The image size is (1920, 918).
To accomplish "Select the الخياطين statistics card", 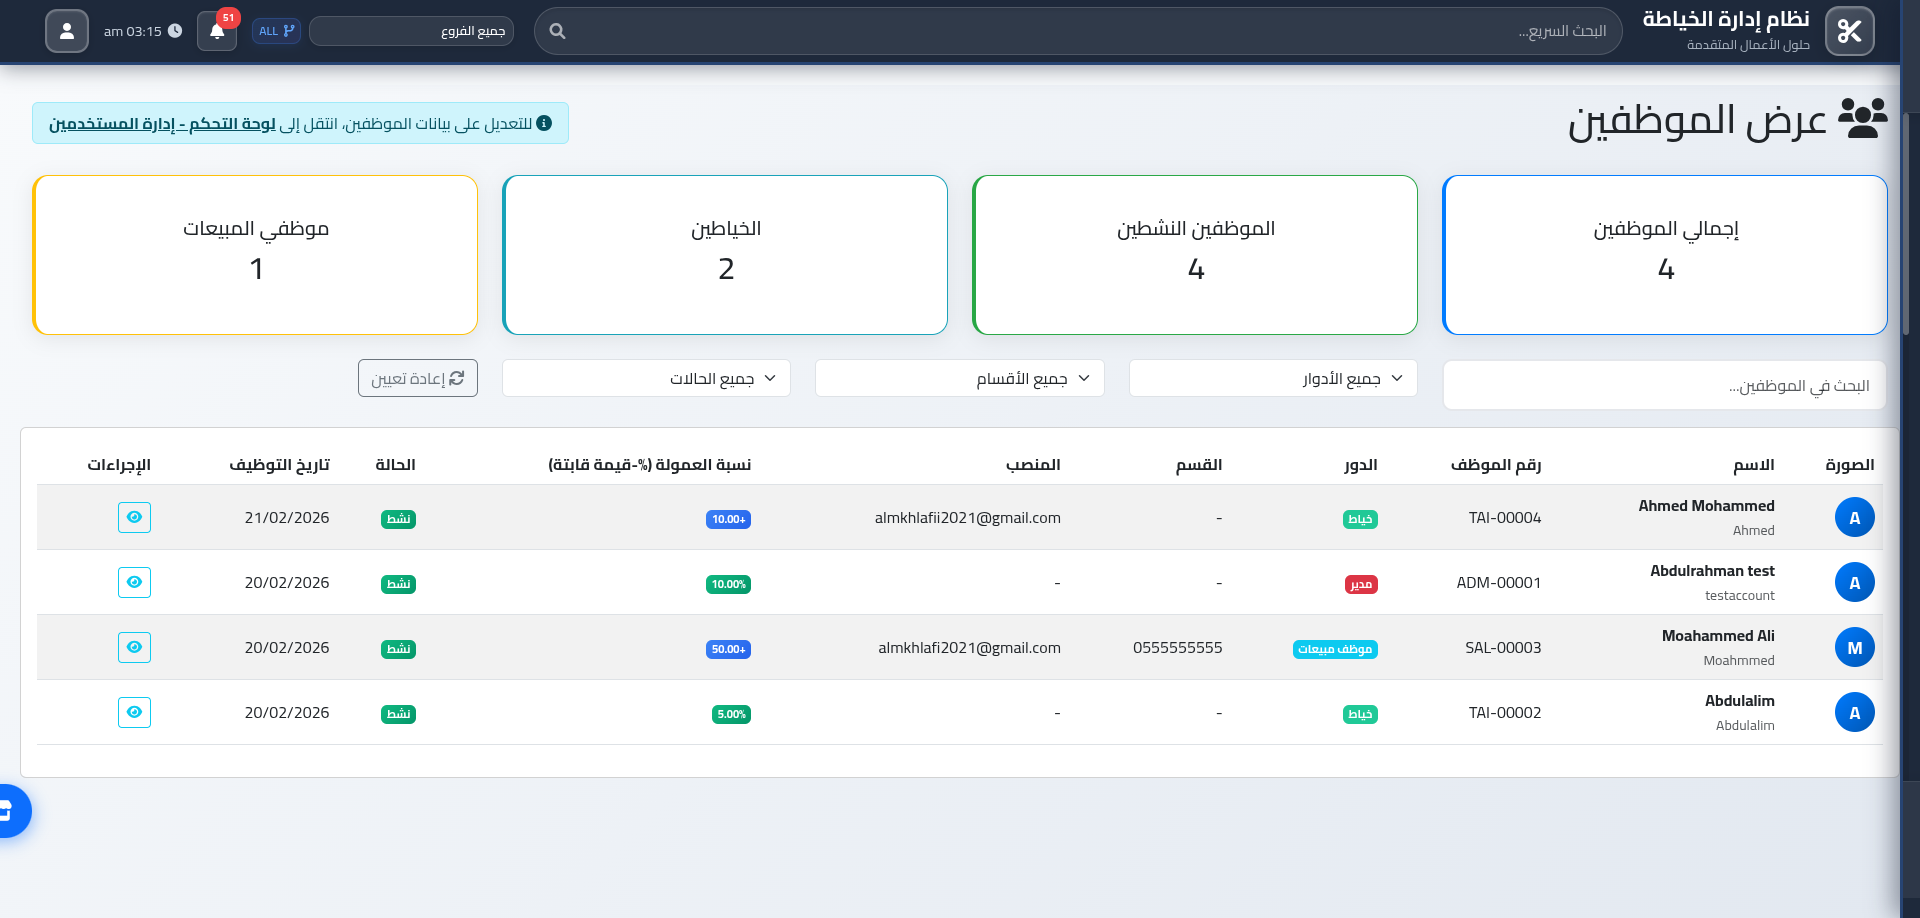I will tap(725, 254).
